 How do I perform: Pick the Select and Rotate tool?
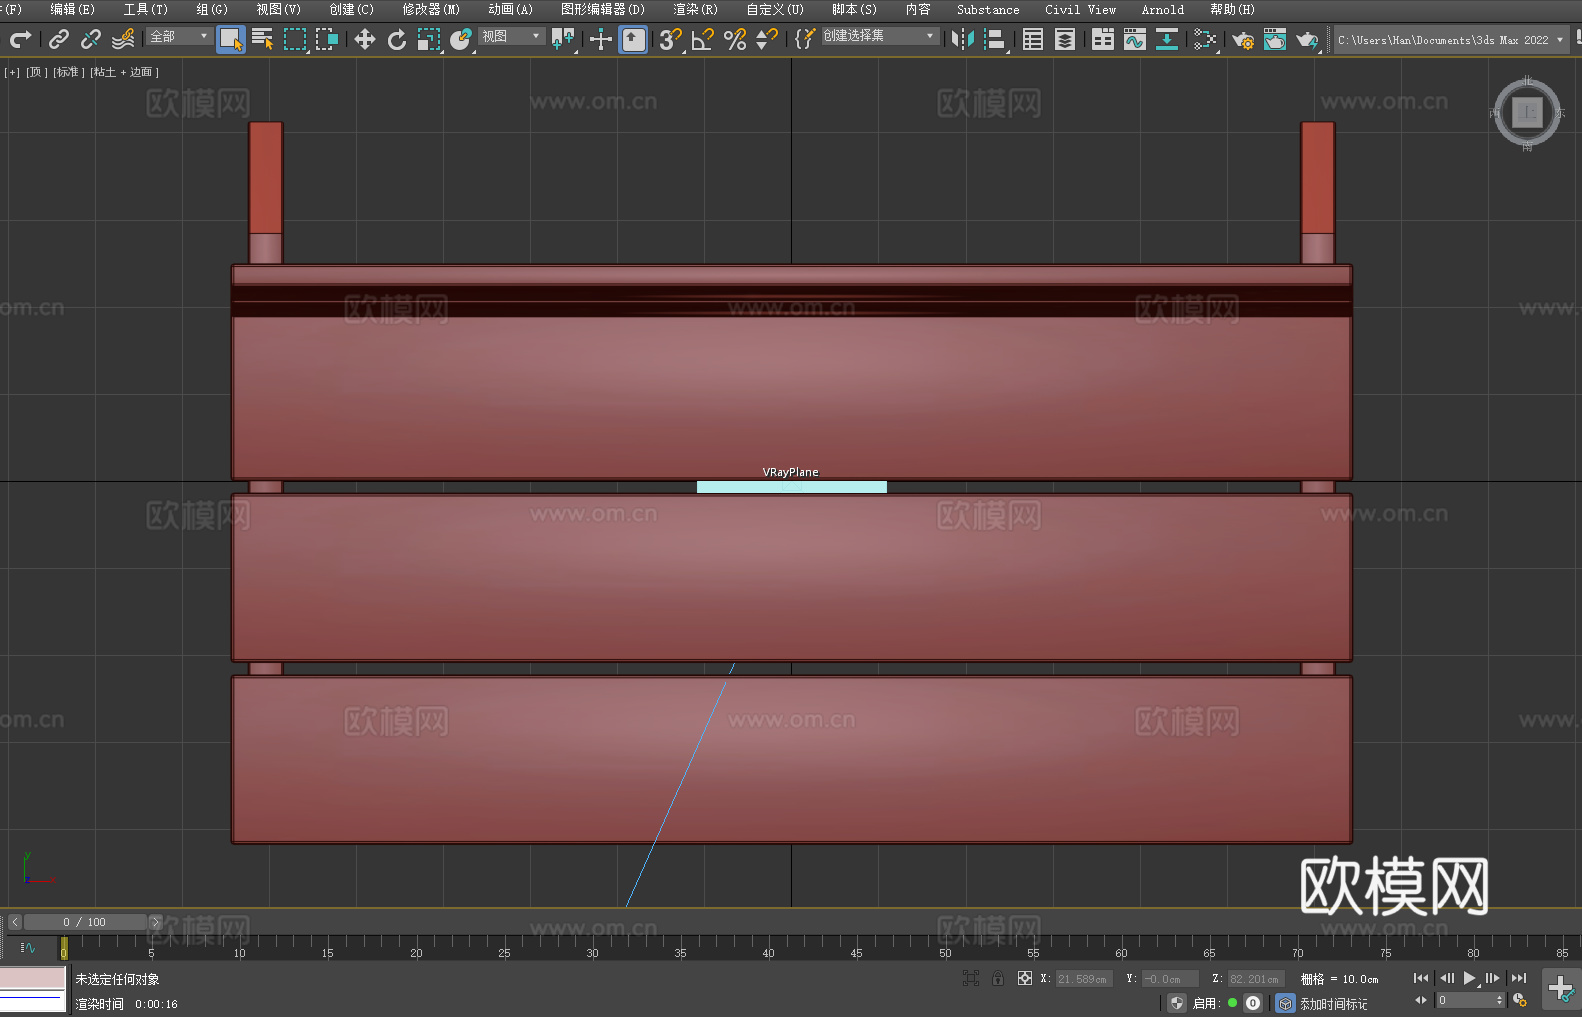tap(397, 39)
